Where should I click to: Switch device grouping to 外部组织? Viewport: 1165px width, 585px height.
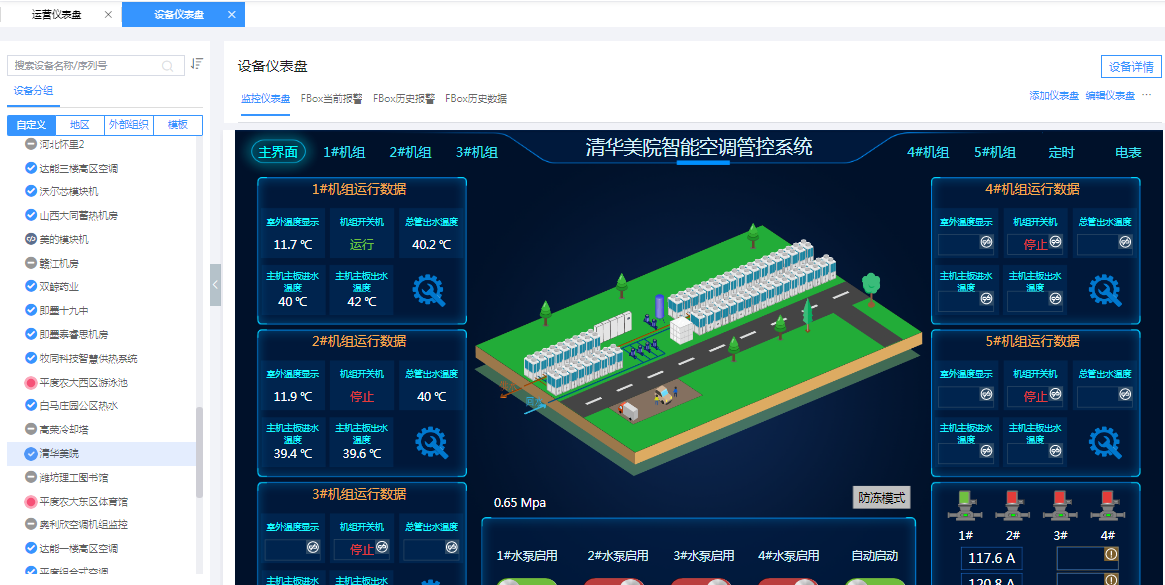point(129,125)
